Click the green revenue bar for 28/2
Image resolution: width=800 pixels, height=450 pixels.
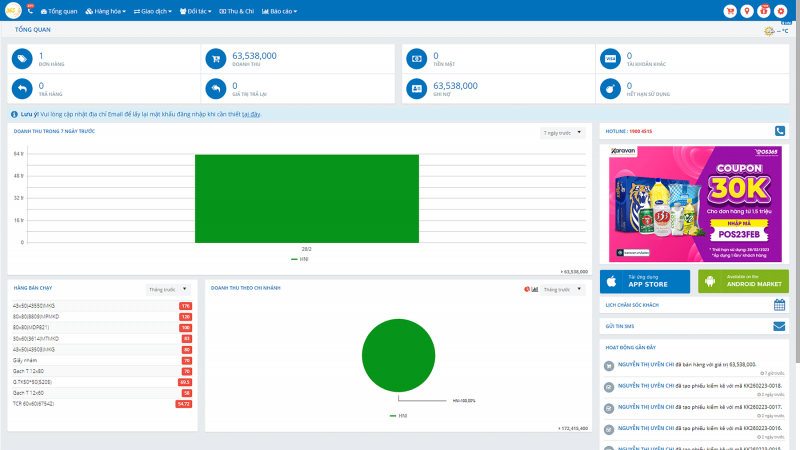pyautogui.click(x=307, y=198)
